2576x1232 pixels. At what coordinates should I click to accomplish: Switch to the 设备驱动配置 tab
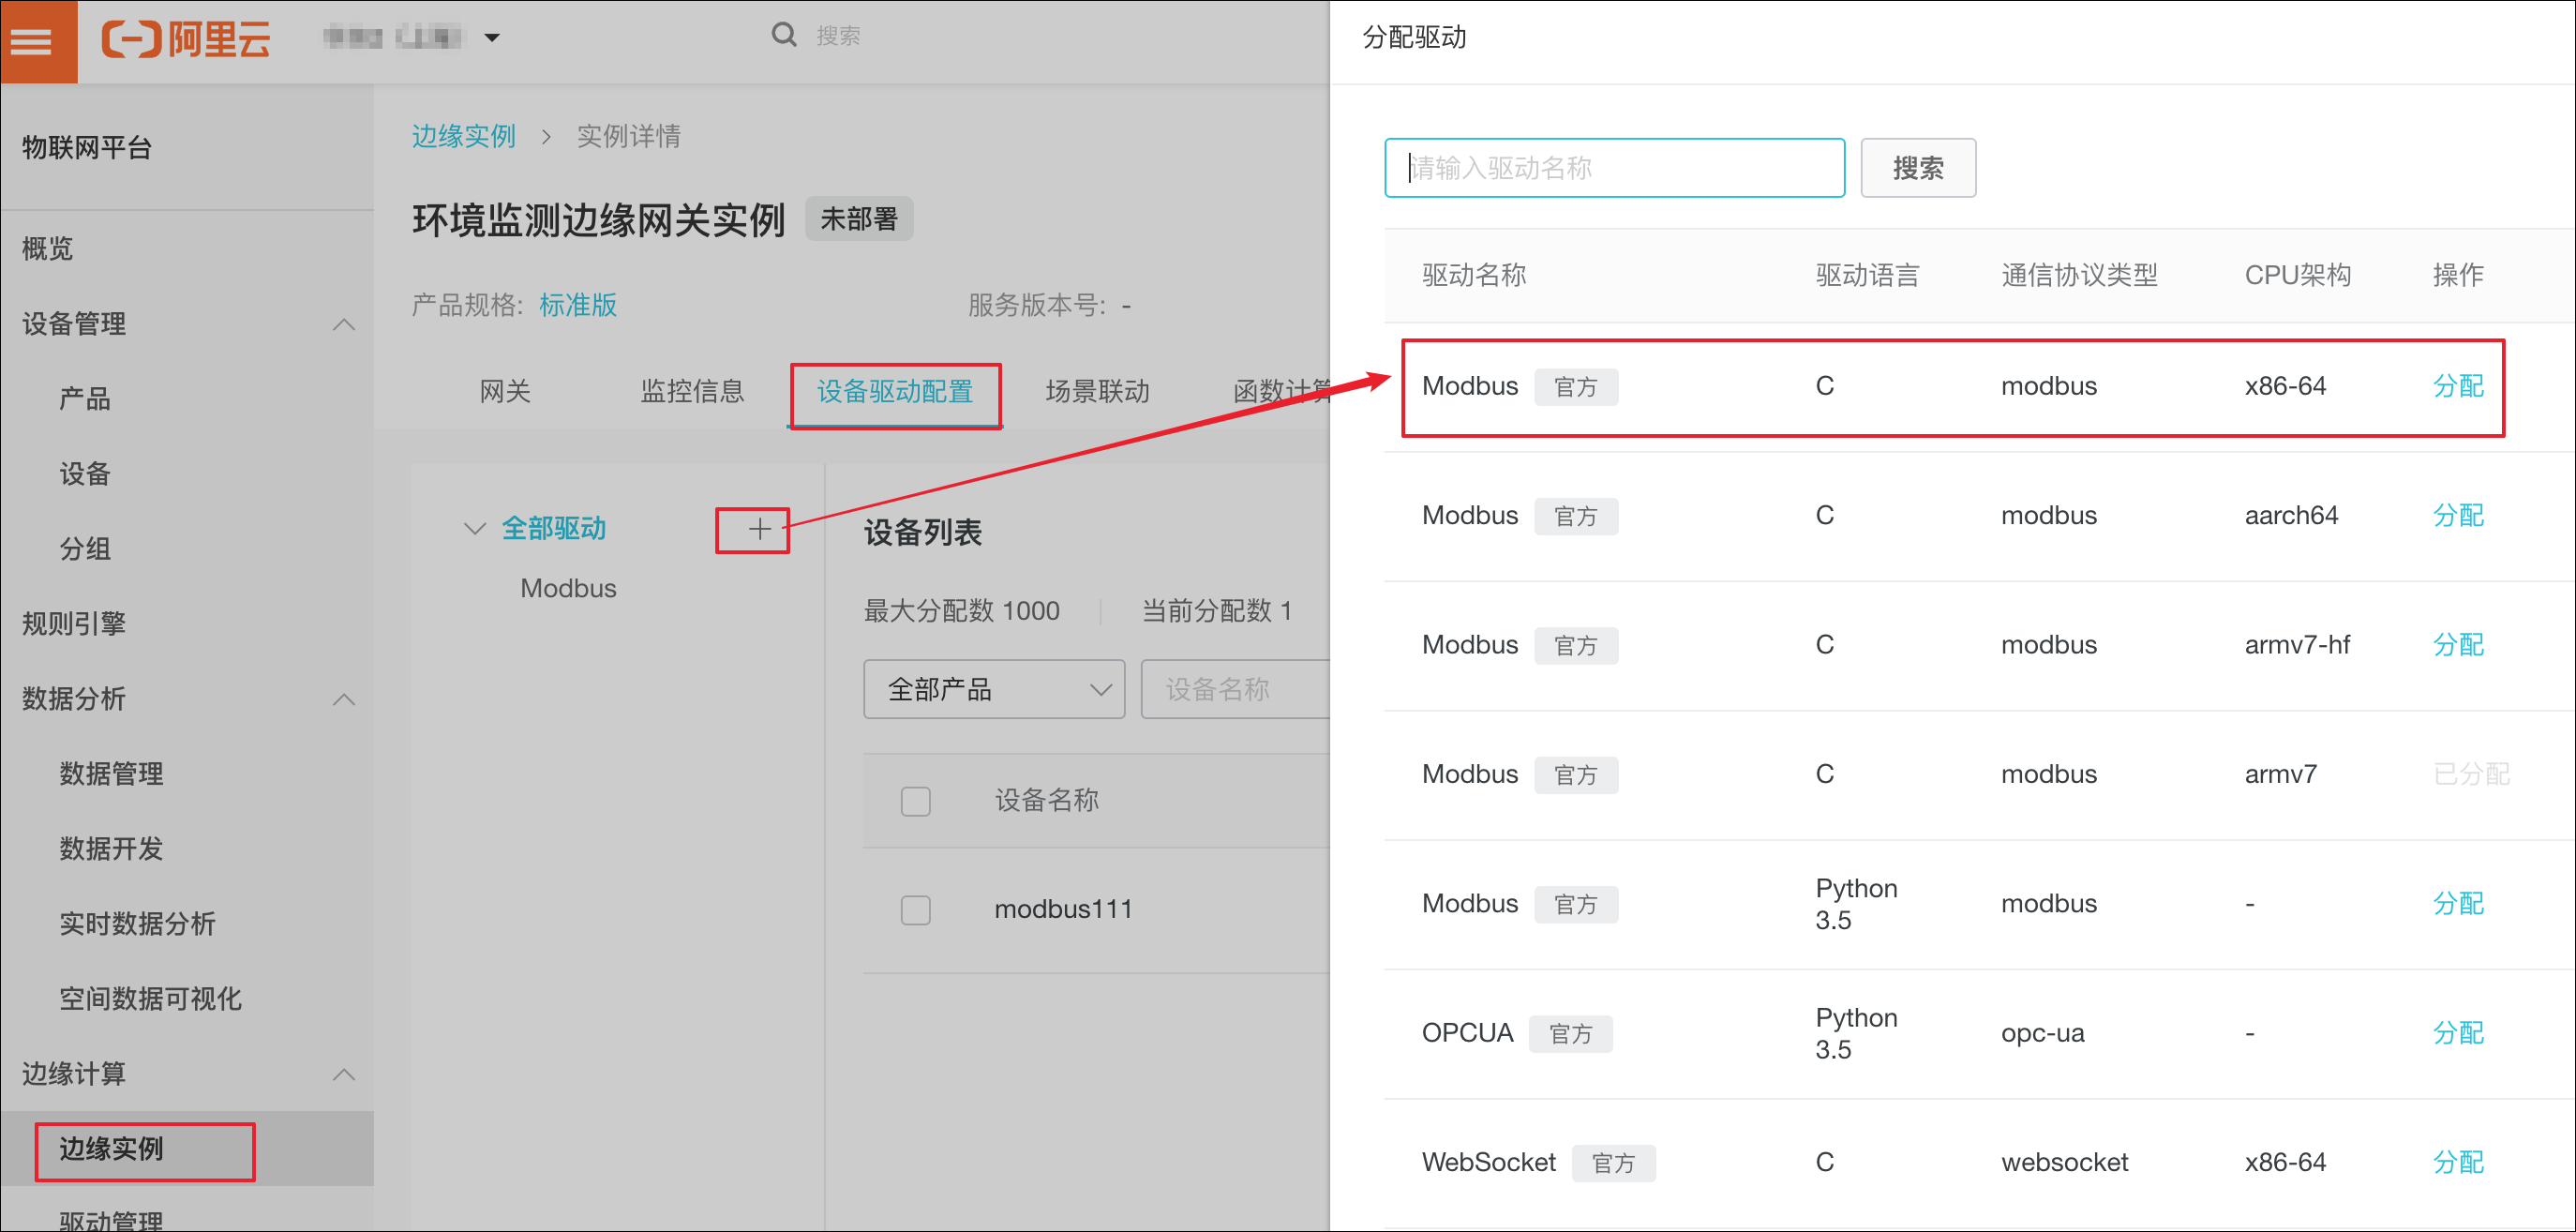[x=895, y=391]
